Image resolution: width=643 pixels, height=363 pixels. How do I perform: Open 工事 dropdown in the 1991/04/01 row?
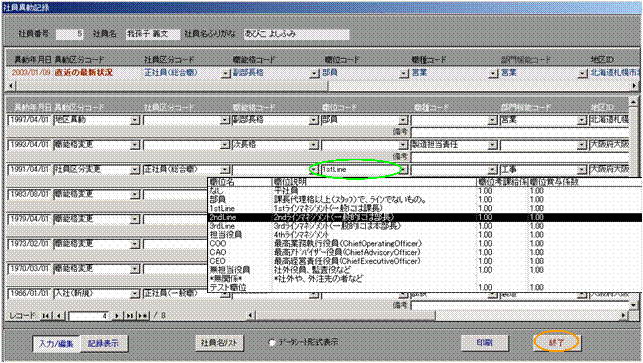[x=581, y=170]
